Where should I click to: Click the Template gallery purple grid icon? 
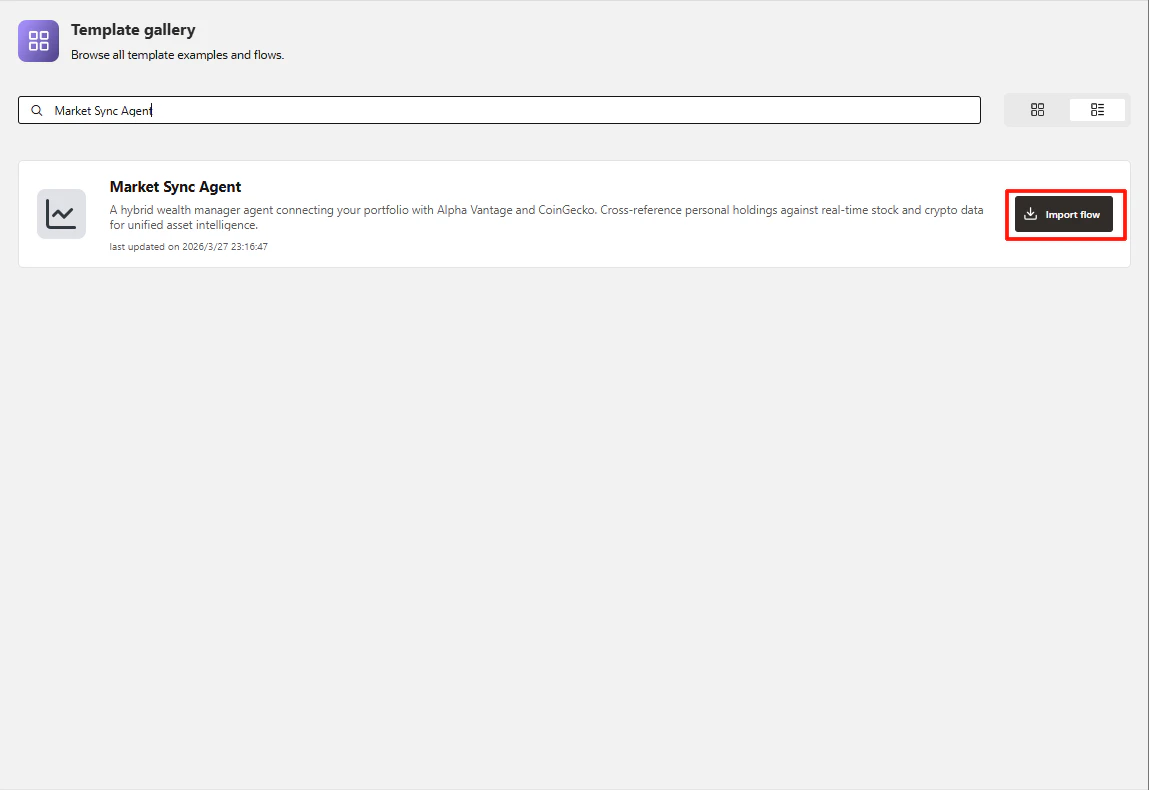tap(38, 41)
